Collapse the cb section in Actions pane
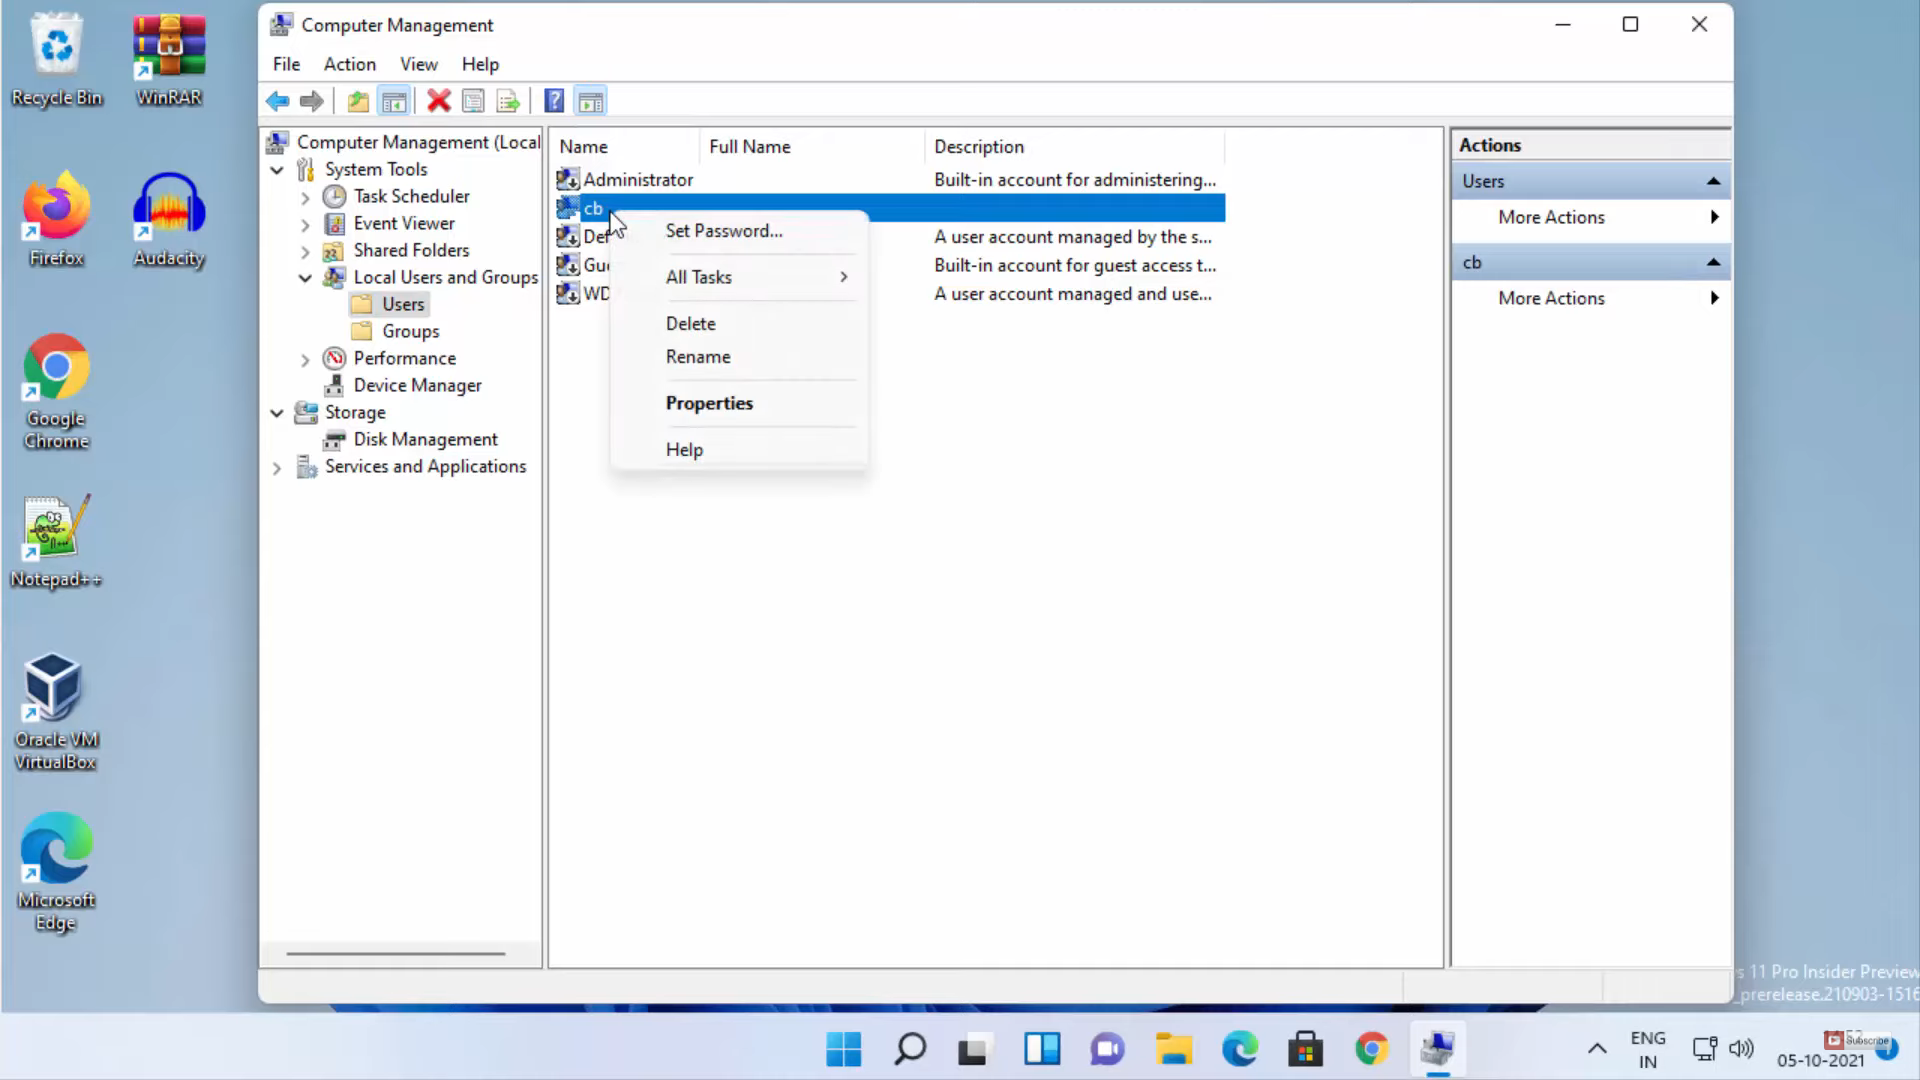The image size is (1920, 1080). (x=1713, y=262)
